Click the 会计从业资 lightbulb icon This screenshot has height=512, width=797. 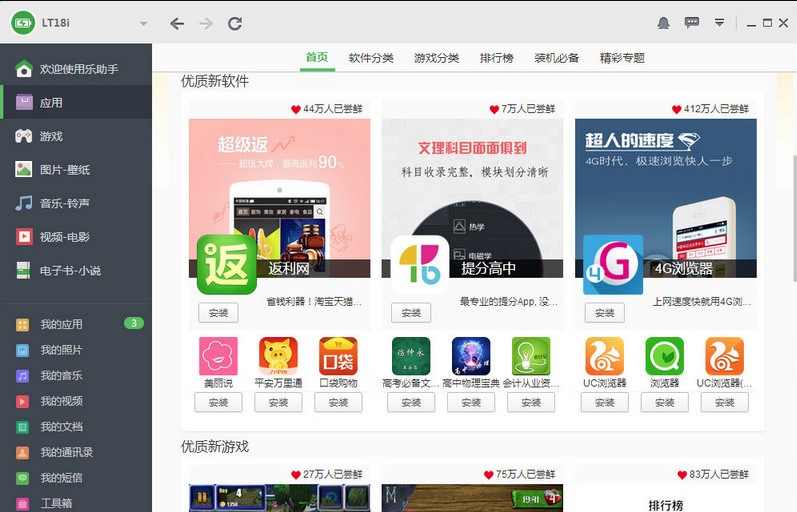531,356
